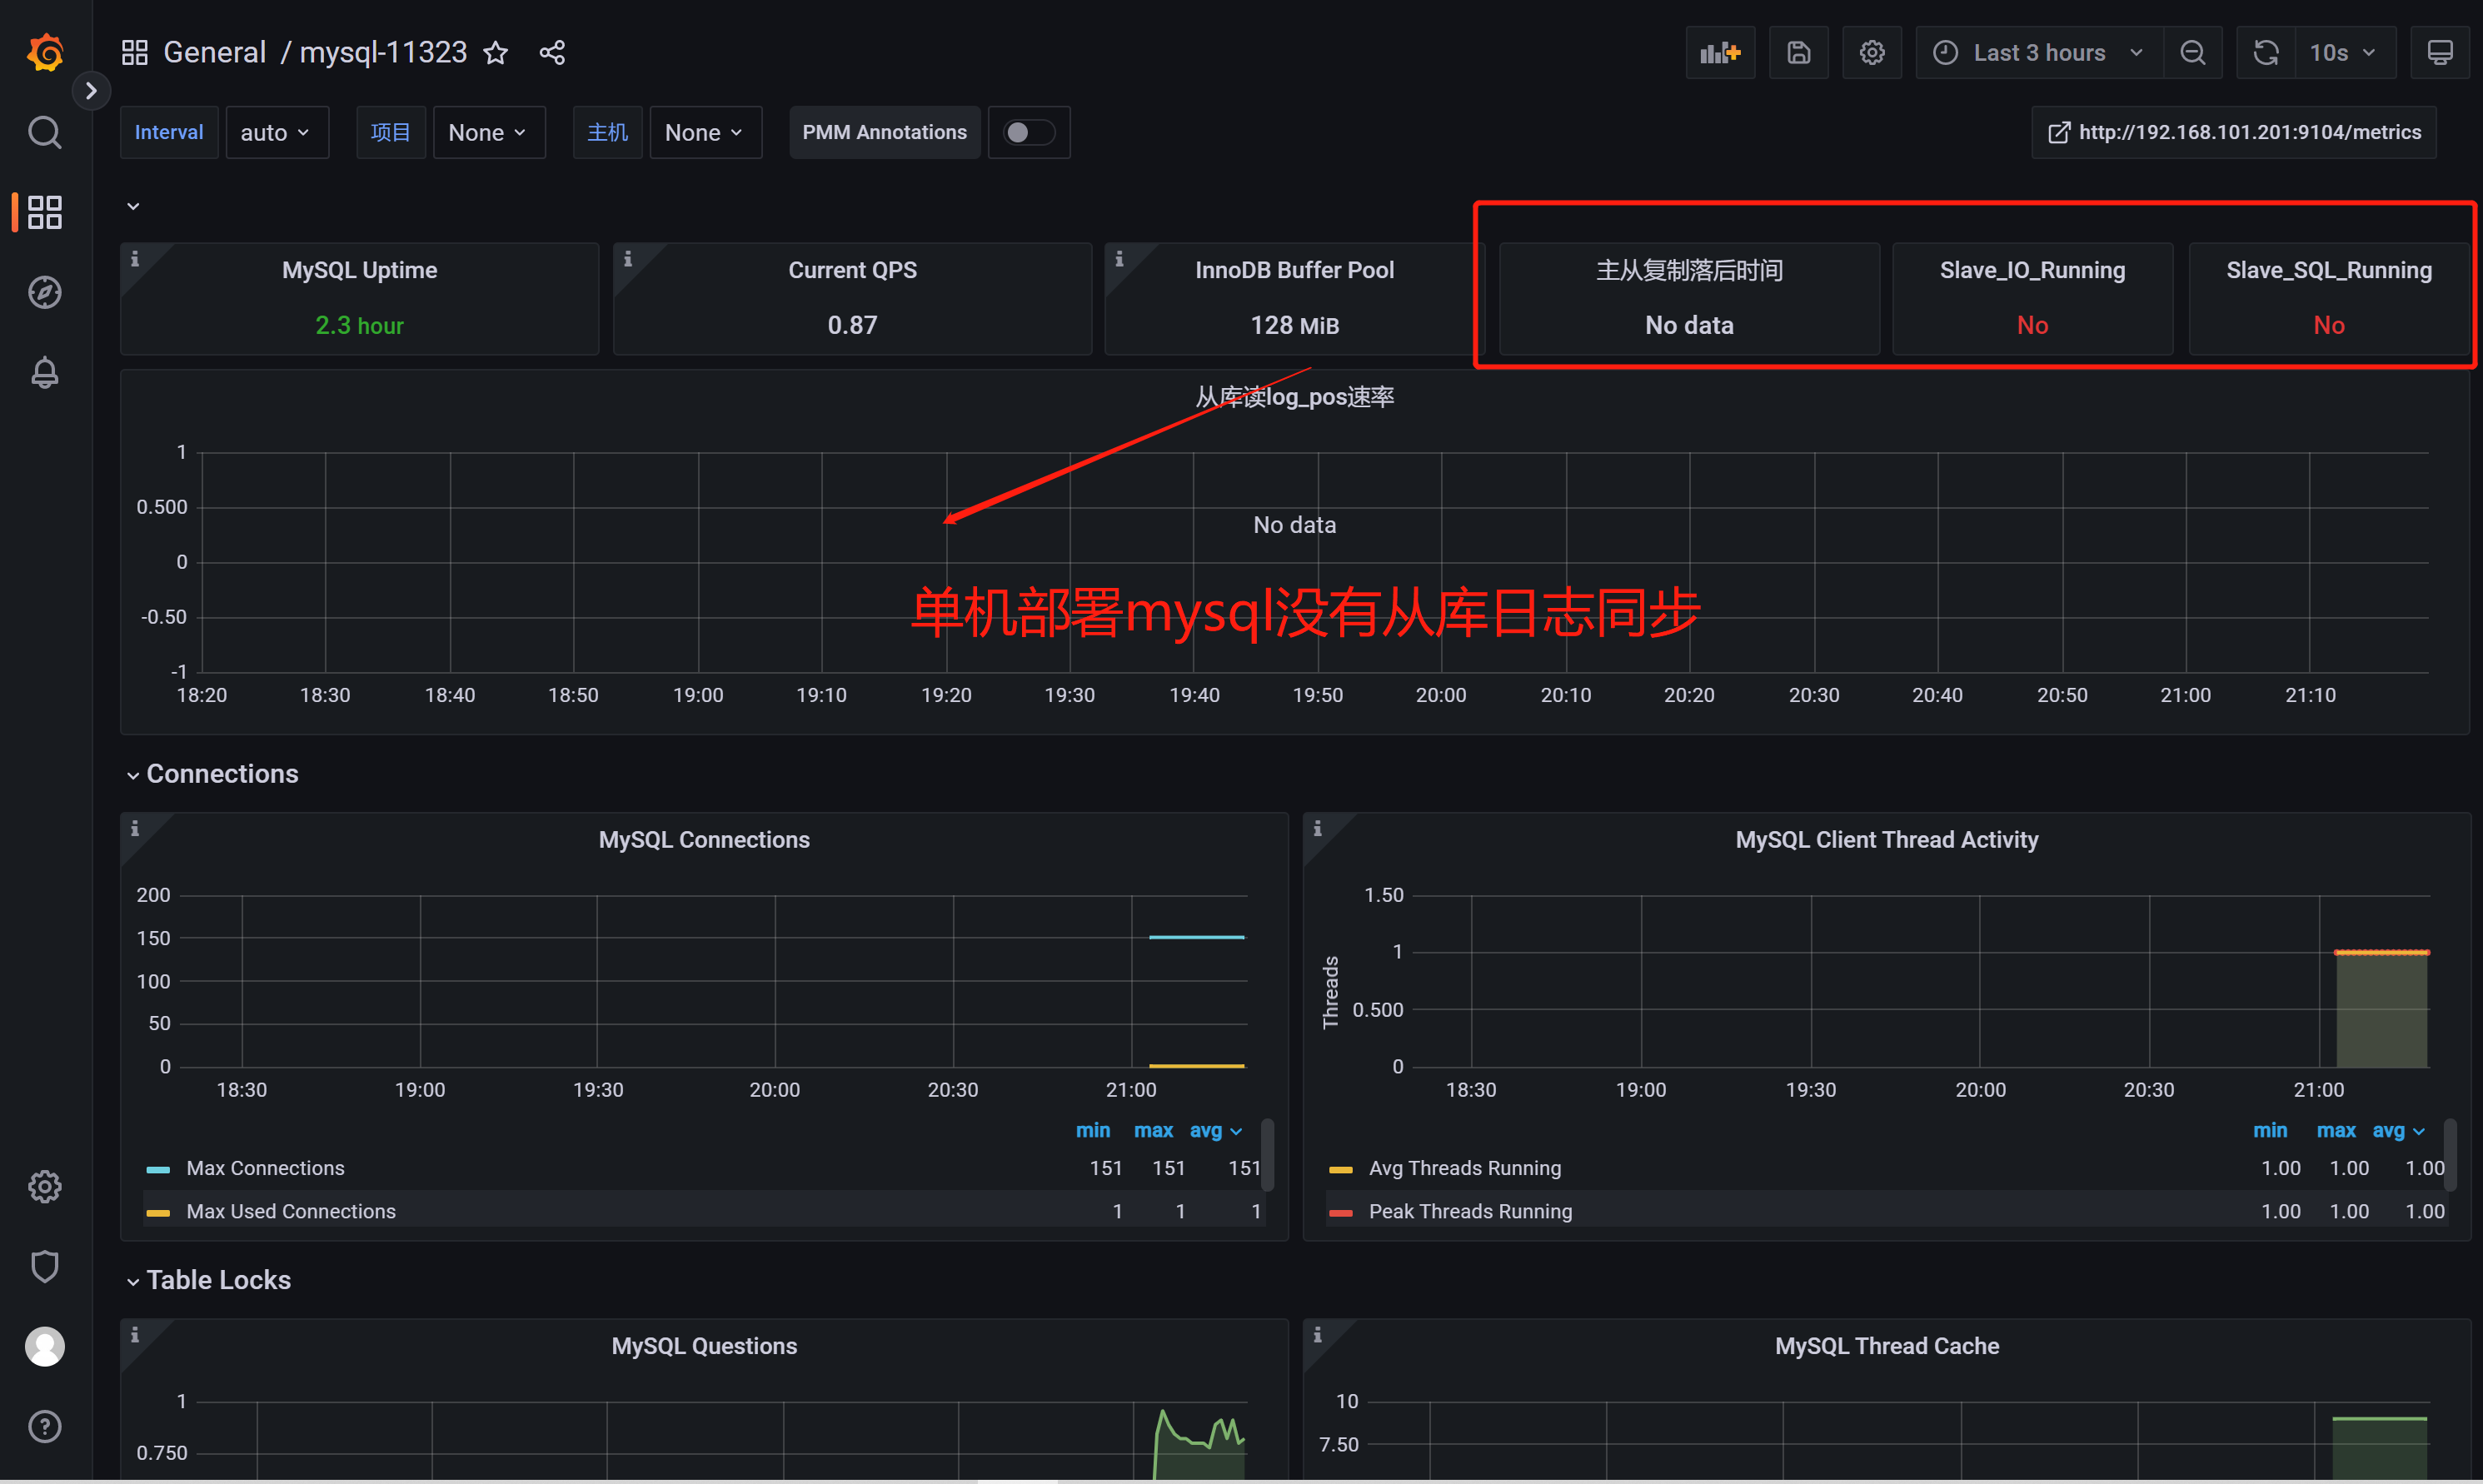Show info for MySQL Client Thread Activity
Screen dimensions: 2483x1484
click(1318, 829)
